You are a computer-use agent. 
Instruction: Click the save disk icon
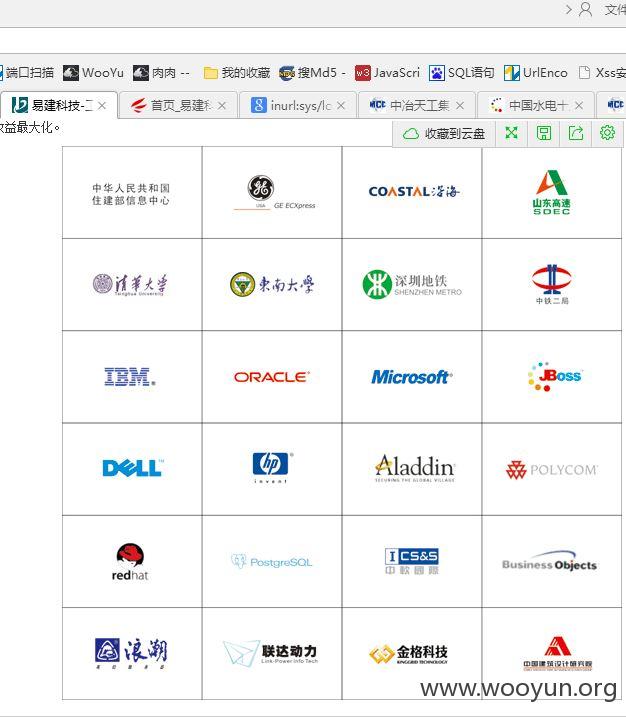tap(544, 133)
